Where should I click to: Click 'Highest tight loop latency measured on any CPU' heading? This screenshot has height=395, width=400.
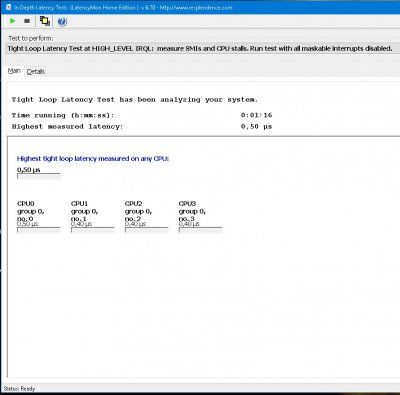pos(93,159)
